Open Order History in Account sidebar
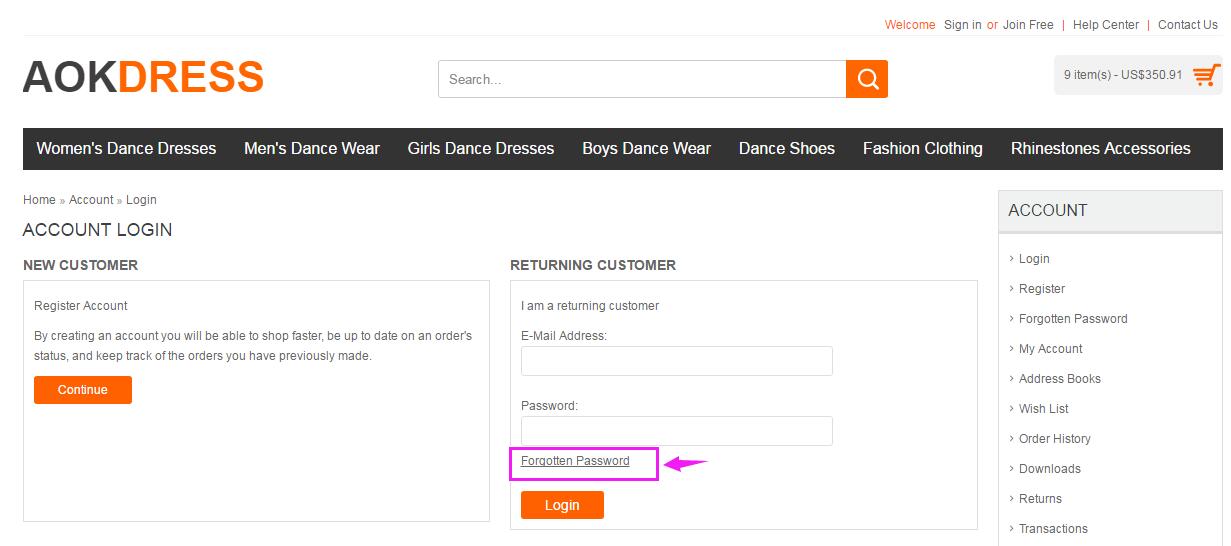The height and width of the screenshot is (546, 1231). (x=1055, y=439)
